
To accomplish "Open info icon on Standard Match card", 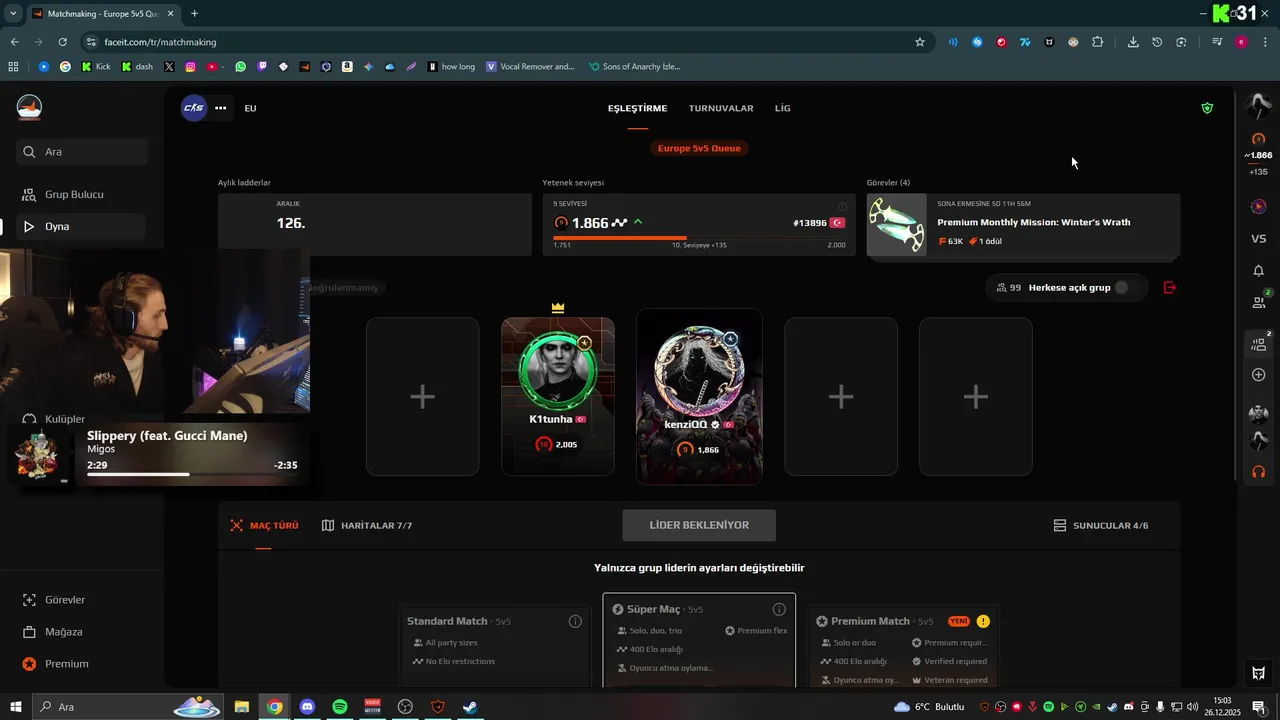I will (575, 621).
